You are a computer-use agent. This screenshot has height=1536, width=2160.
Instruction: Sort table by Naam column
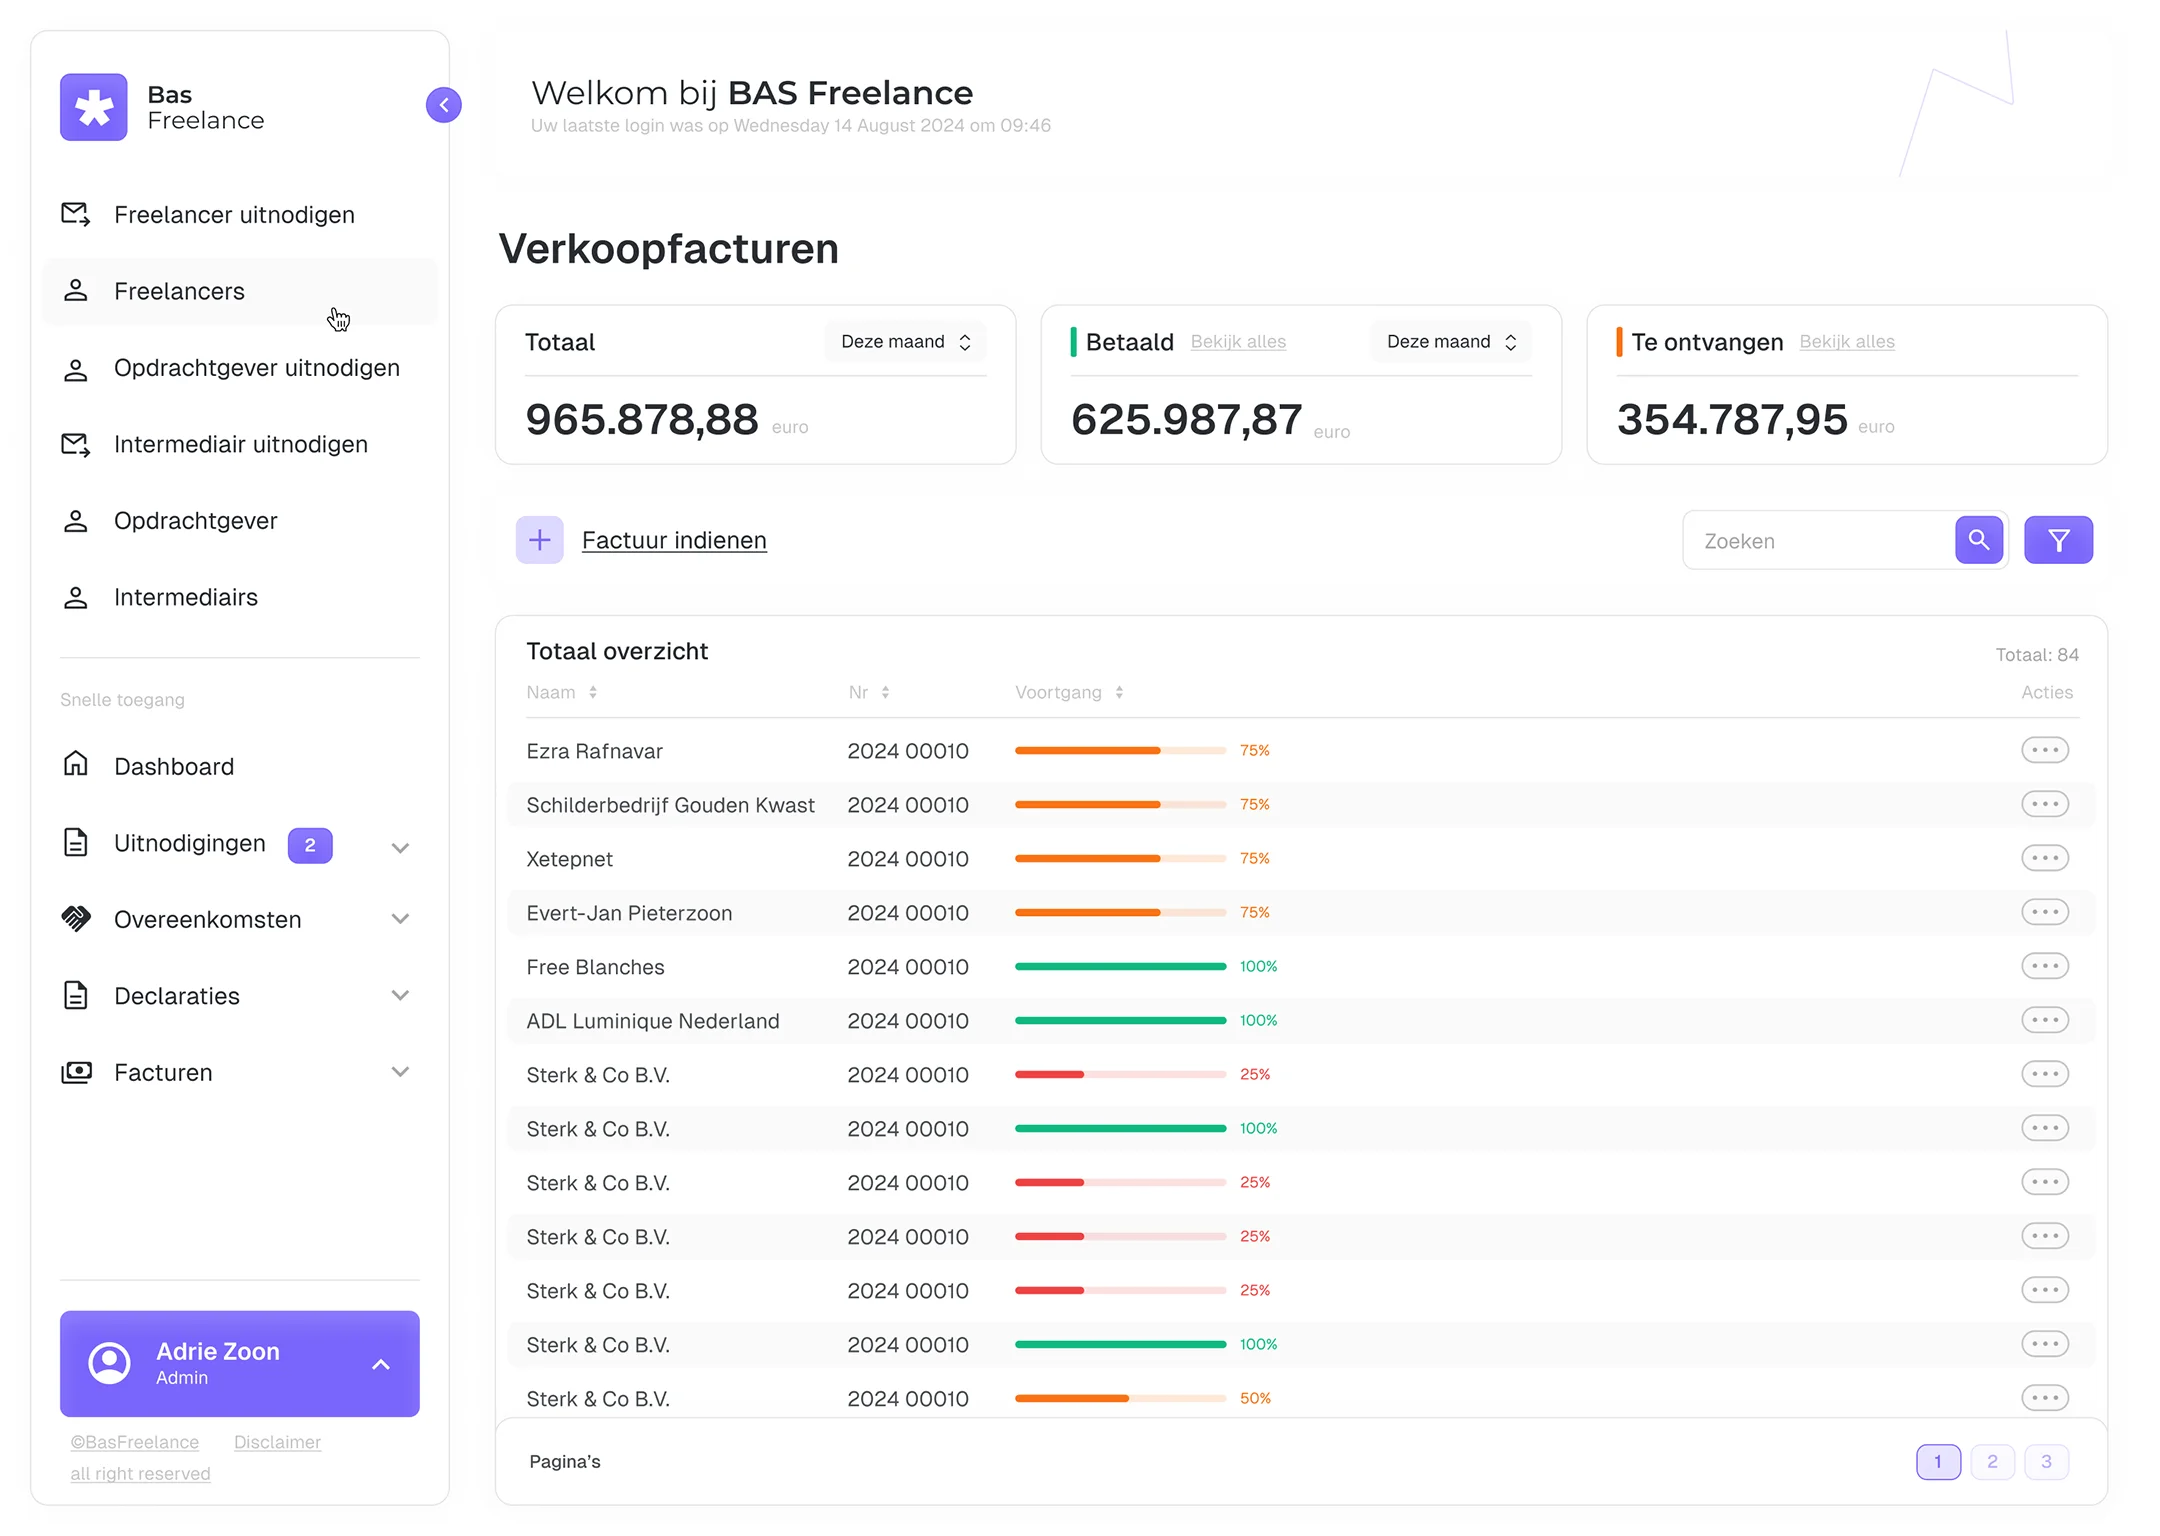[561, 692]
